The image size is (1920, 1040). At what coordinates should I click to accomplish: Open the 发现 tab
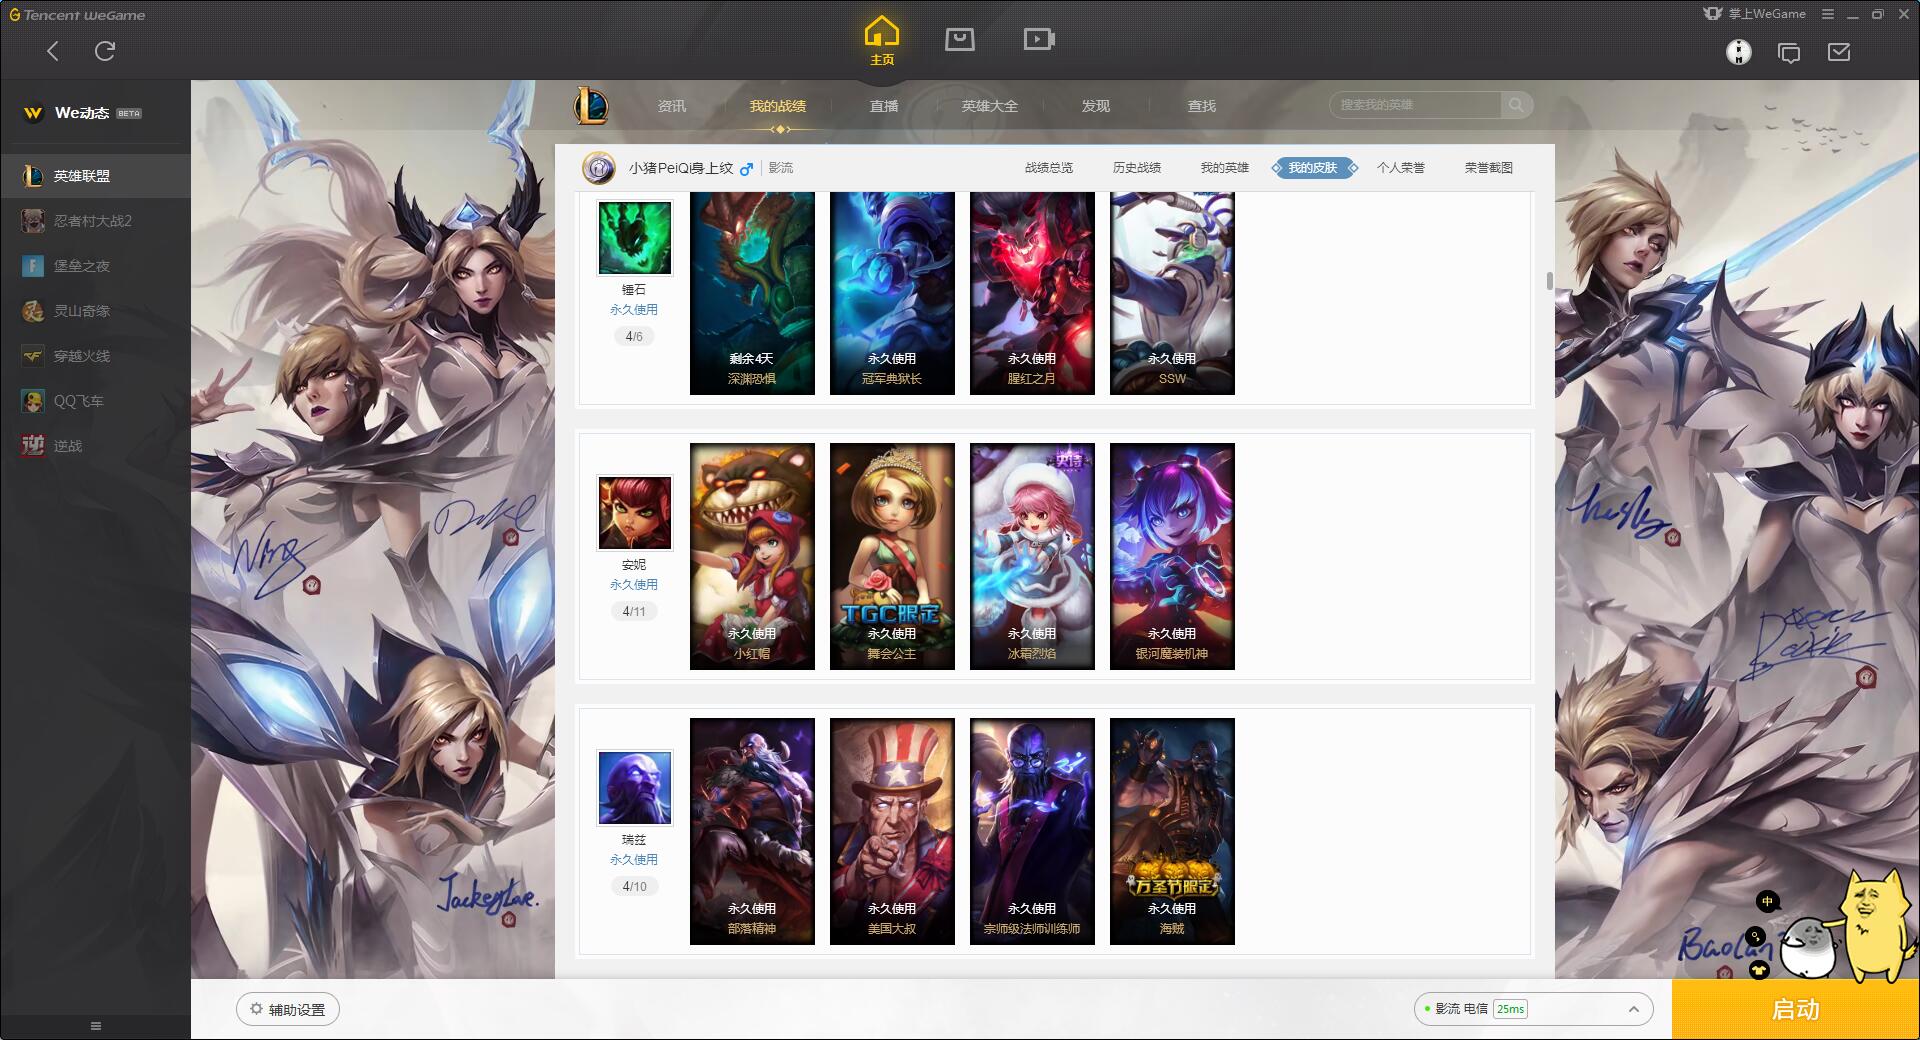point(1096,106)
